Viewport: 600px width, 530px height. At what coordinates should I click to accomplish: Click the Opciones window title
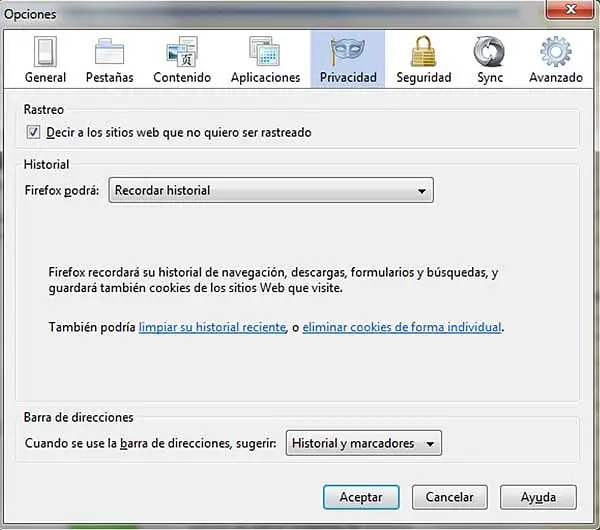coord(30,14)
